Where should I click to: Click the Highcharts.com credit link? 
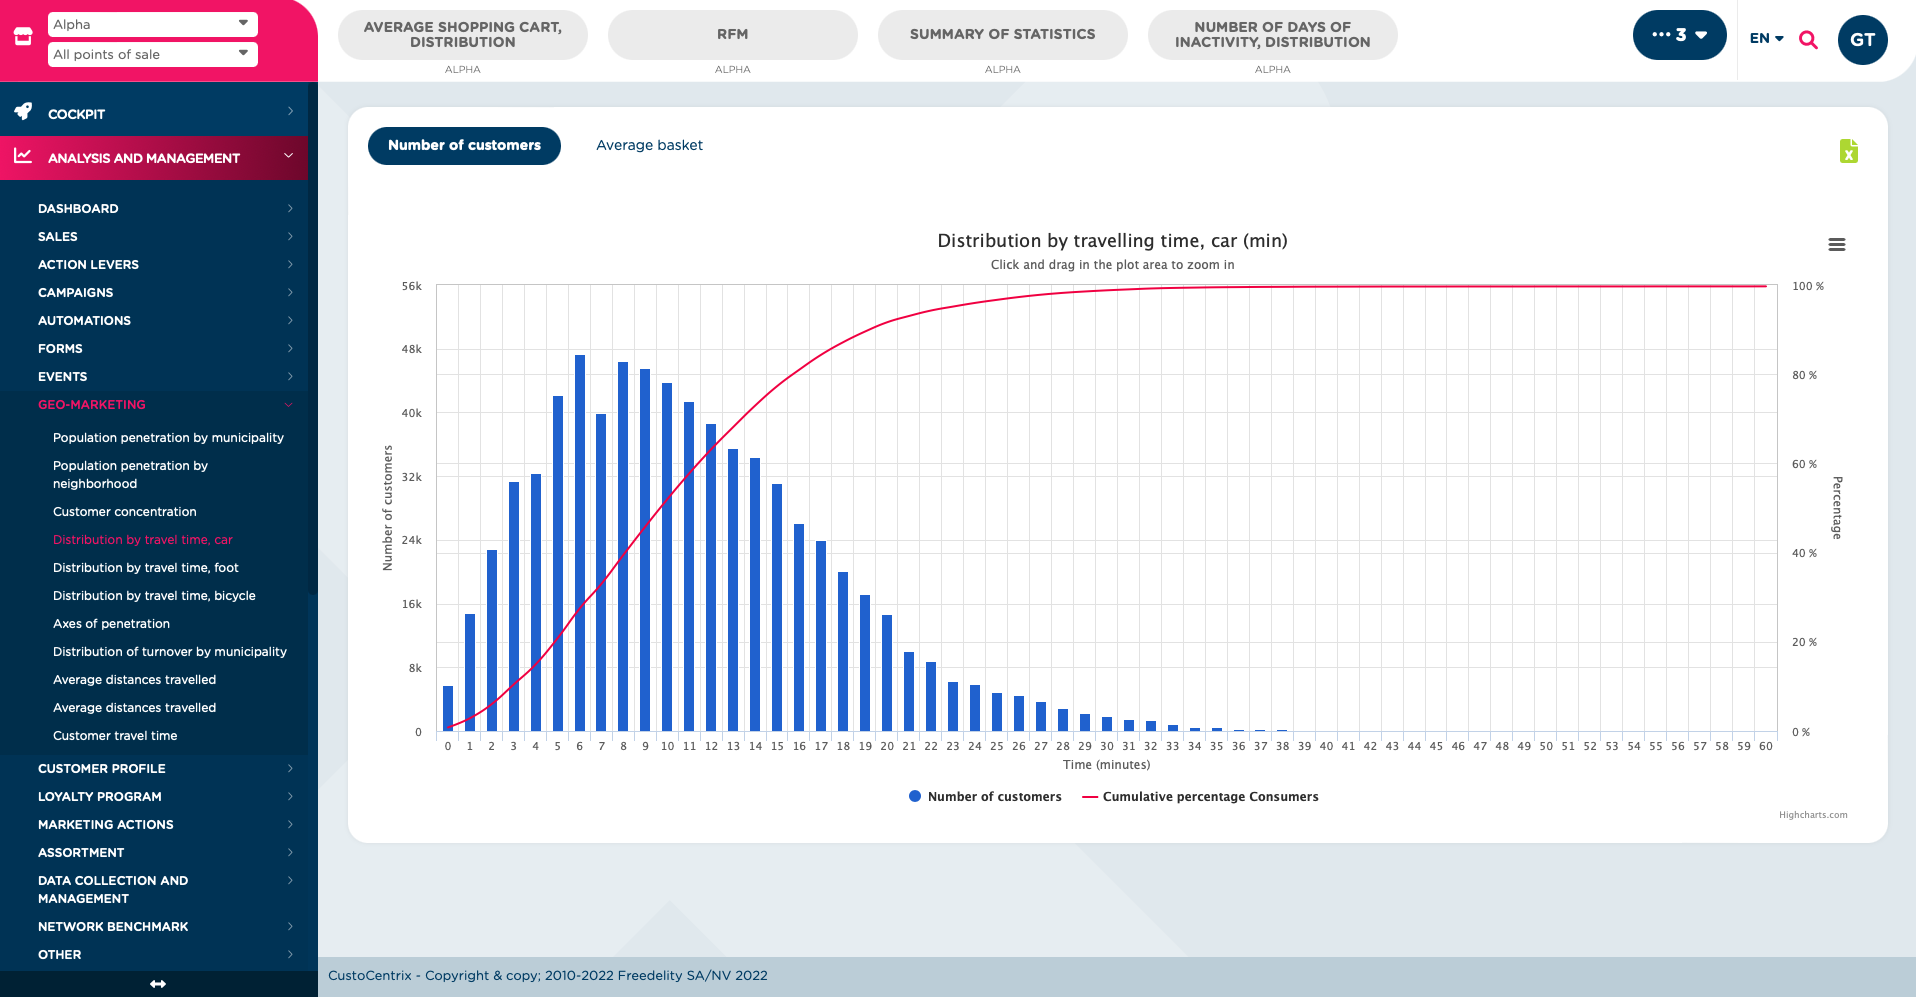1813,815
